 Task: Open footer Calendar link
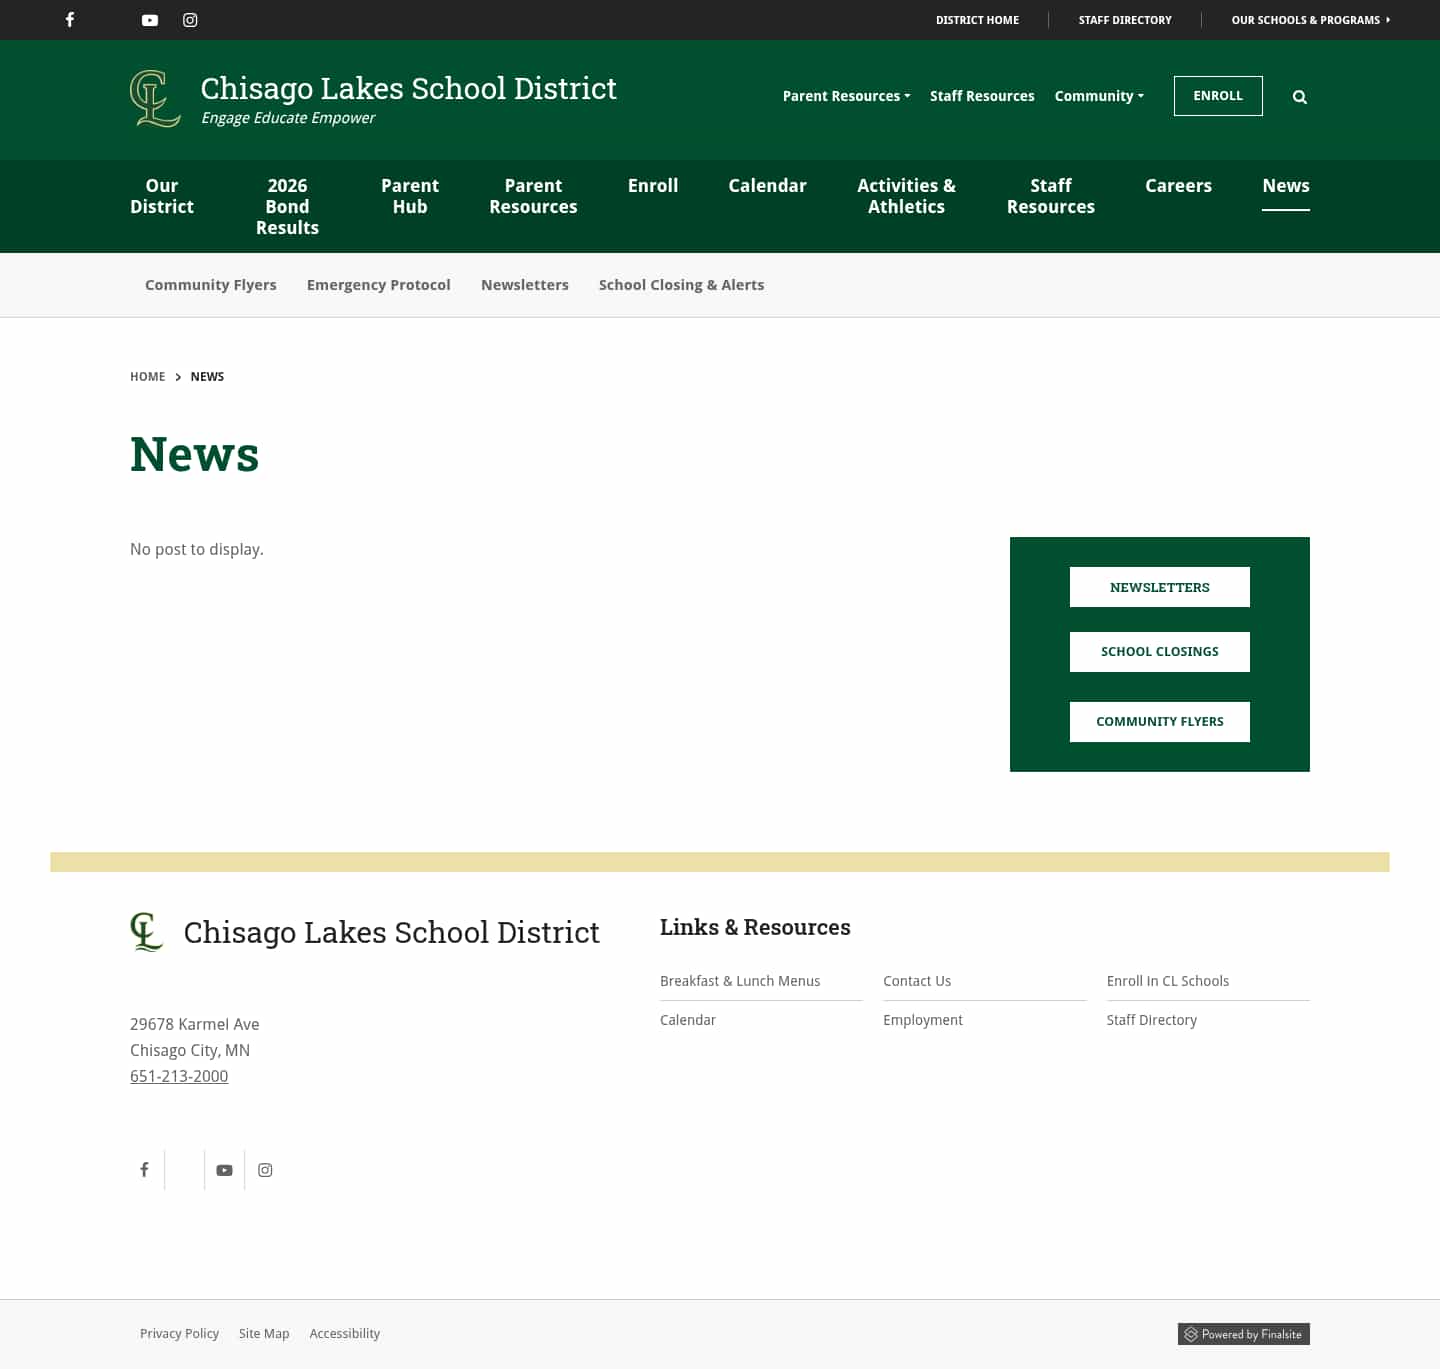click(688, 1020)
